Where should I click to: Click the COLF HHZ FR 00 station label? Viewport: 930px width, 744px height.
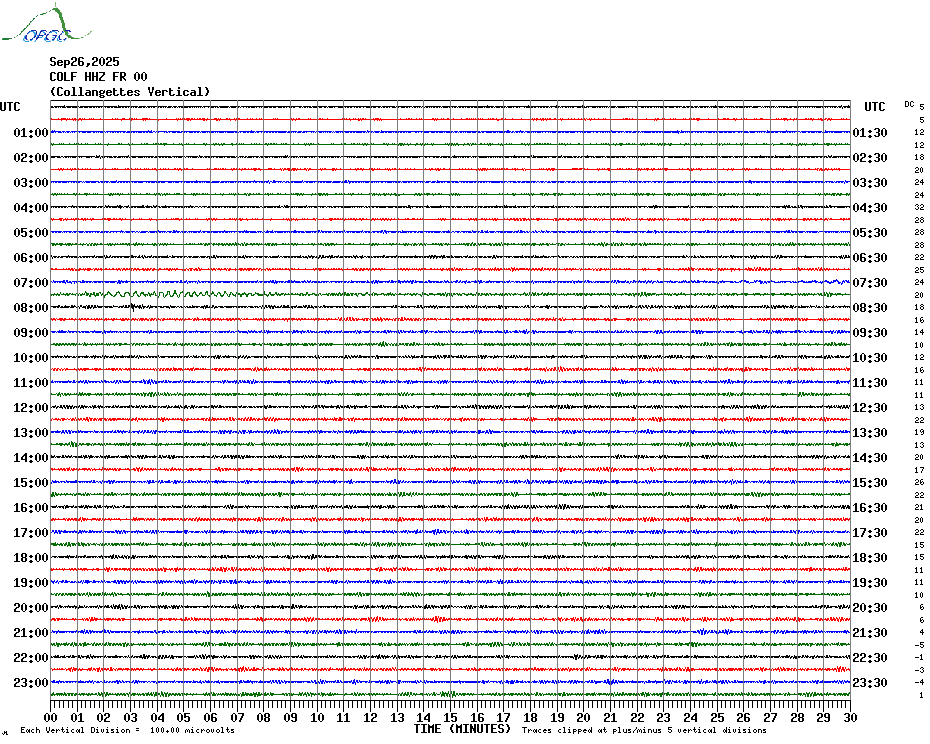(x=98, y=77)
